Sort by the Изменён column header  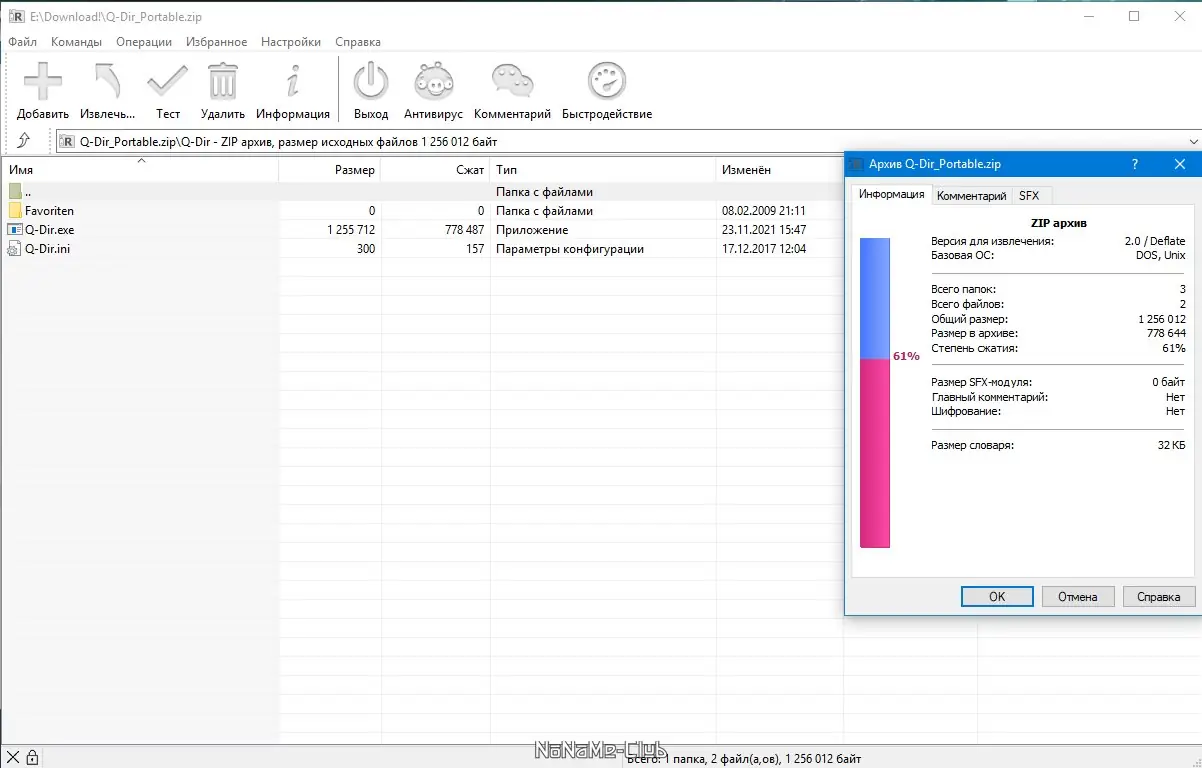[x=780, y=170]
